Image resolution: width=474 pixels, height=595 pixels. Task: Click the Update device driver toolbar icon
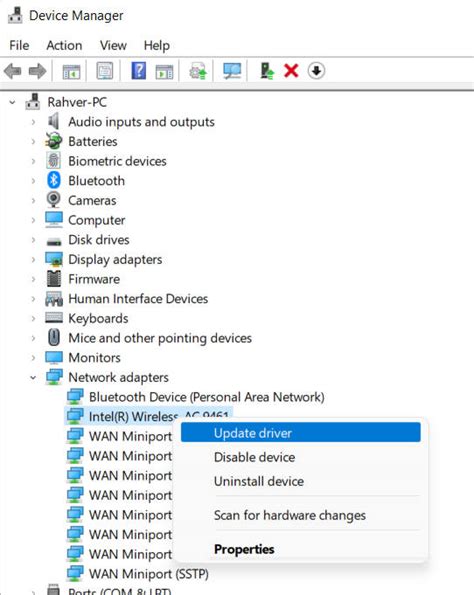pyautogui.click(x=267, y=71)
